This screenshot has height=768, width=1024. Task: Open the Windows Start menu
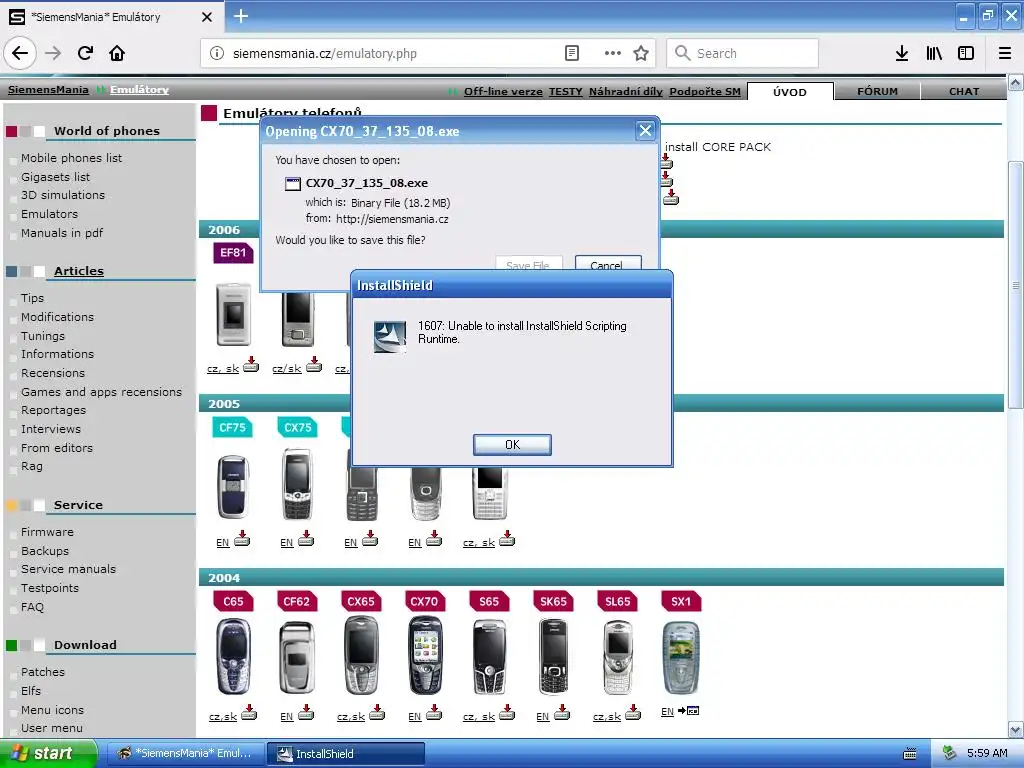pos(48,754)
